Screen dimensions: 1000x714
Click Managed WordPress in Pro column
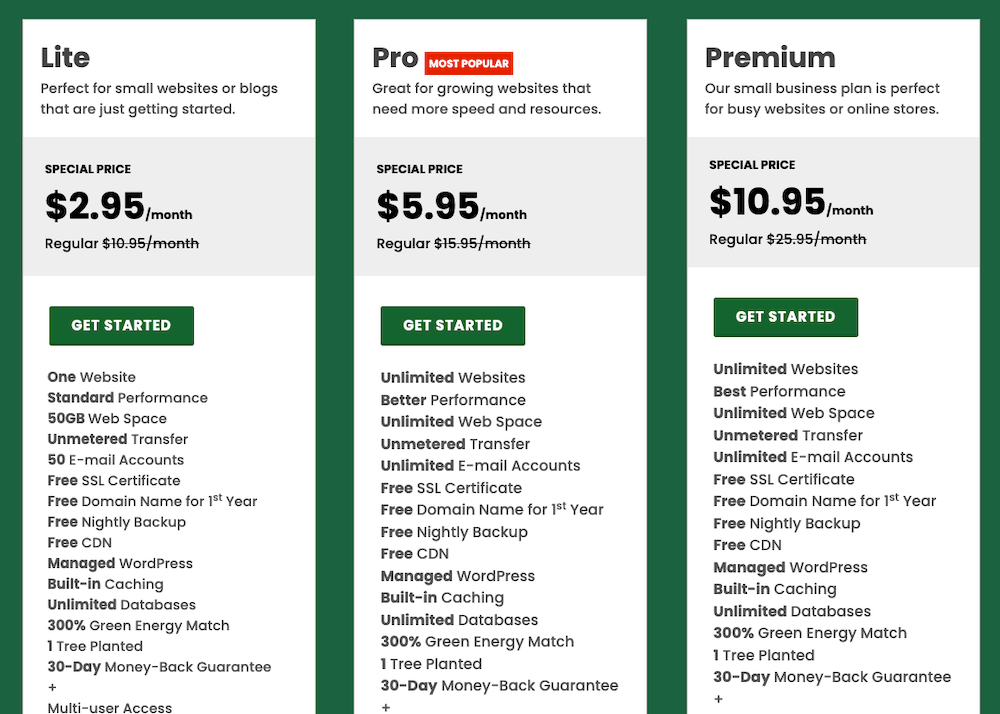tap(457, 576)
